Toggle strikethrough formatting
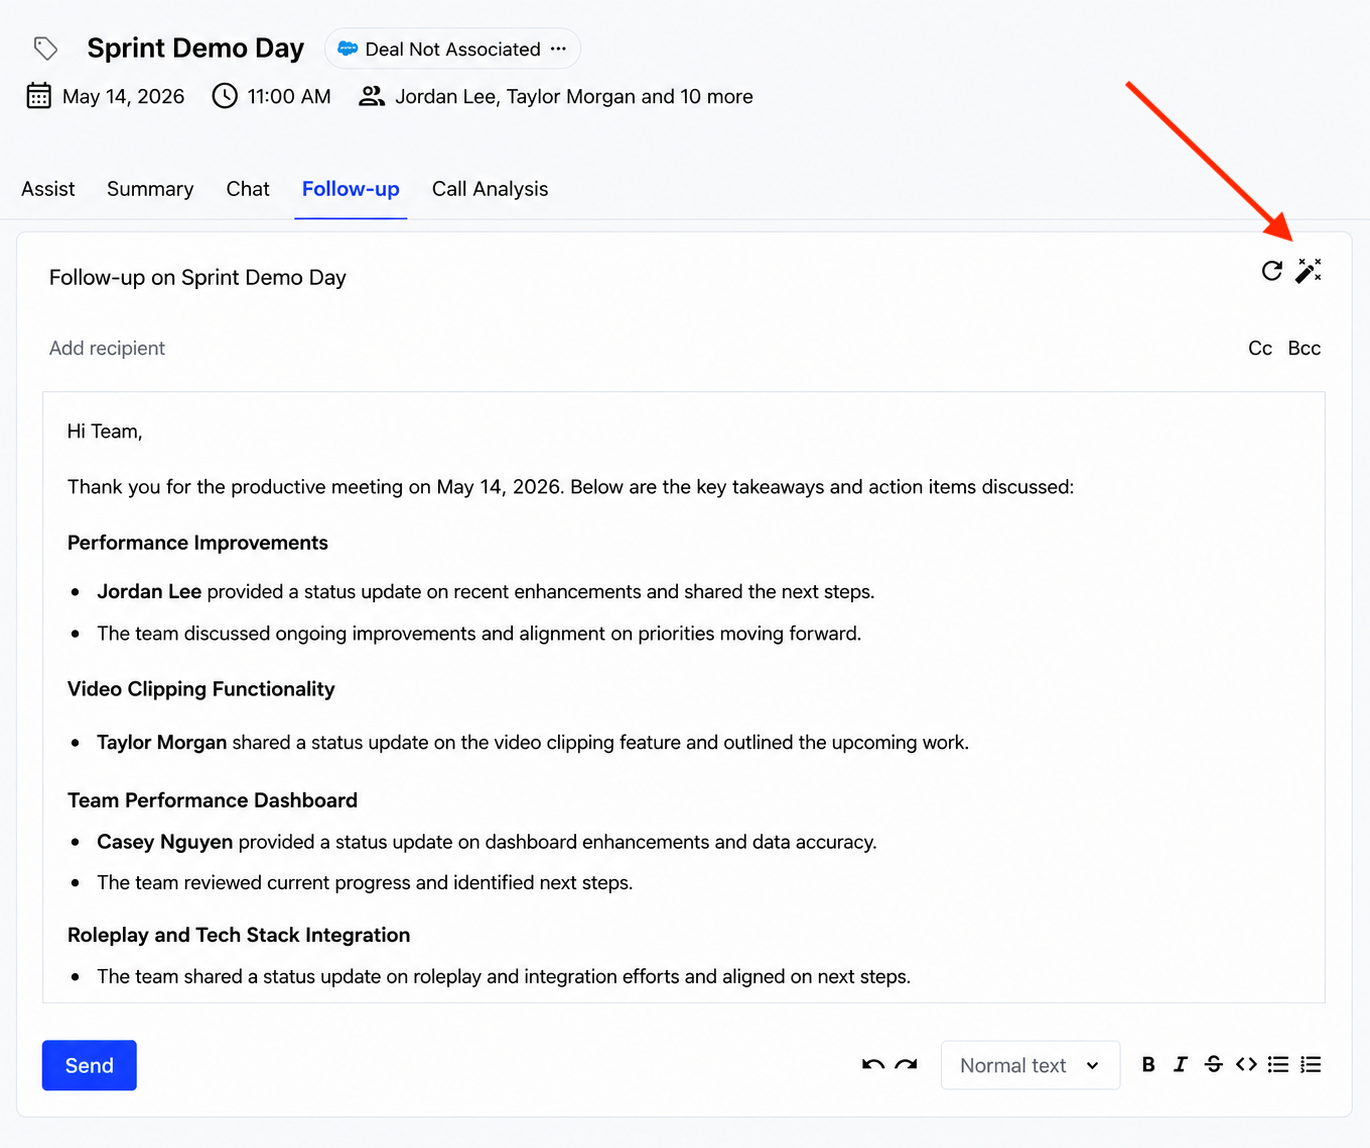This screenshot has height=1148, width=1370. (1213, 1065)
